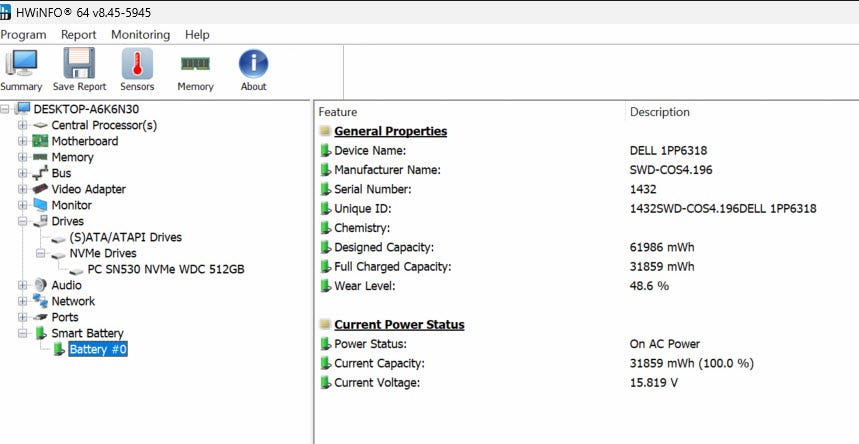Click the Feature column header
859x444 pixels.
[x=338, y=112]
